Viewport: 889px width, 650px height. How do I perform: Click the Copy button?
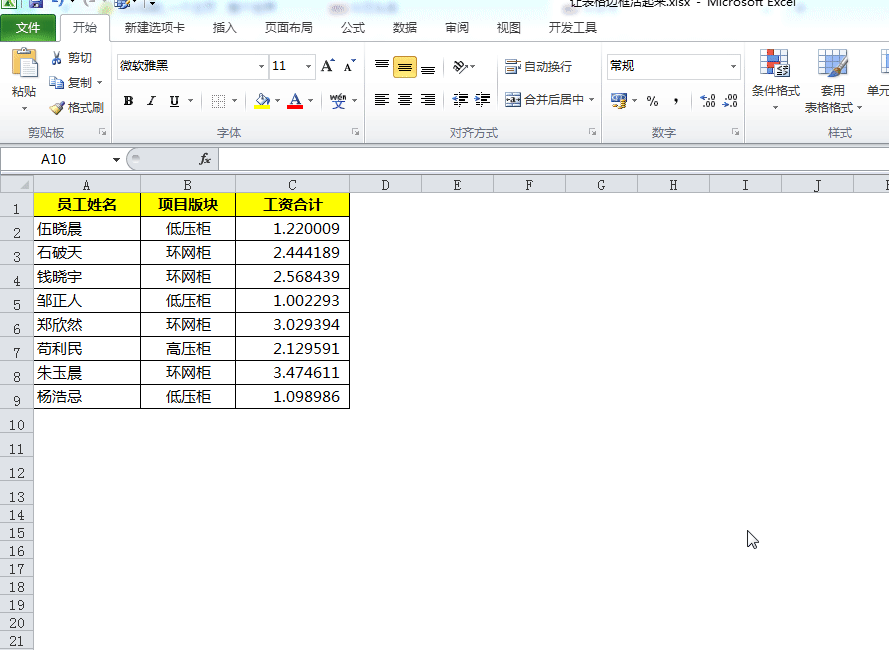point(70,83)
